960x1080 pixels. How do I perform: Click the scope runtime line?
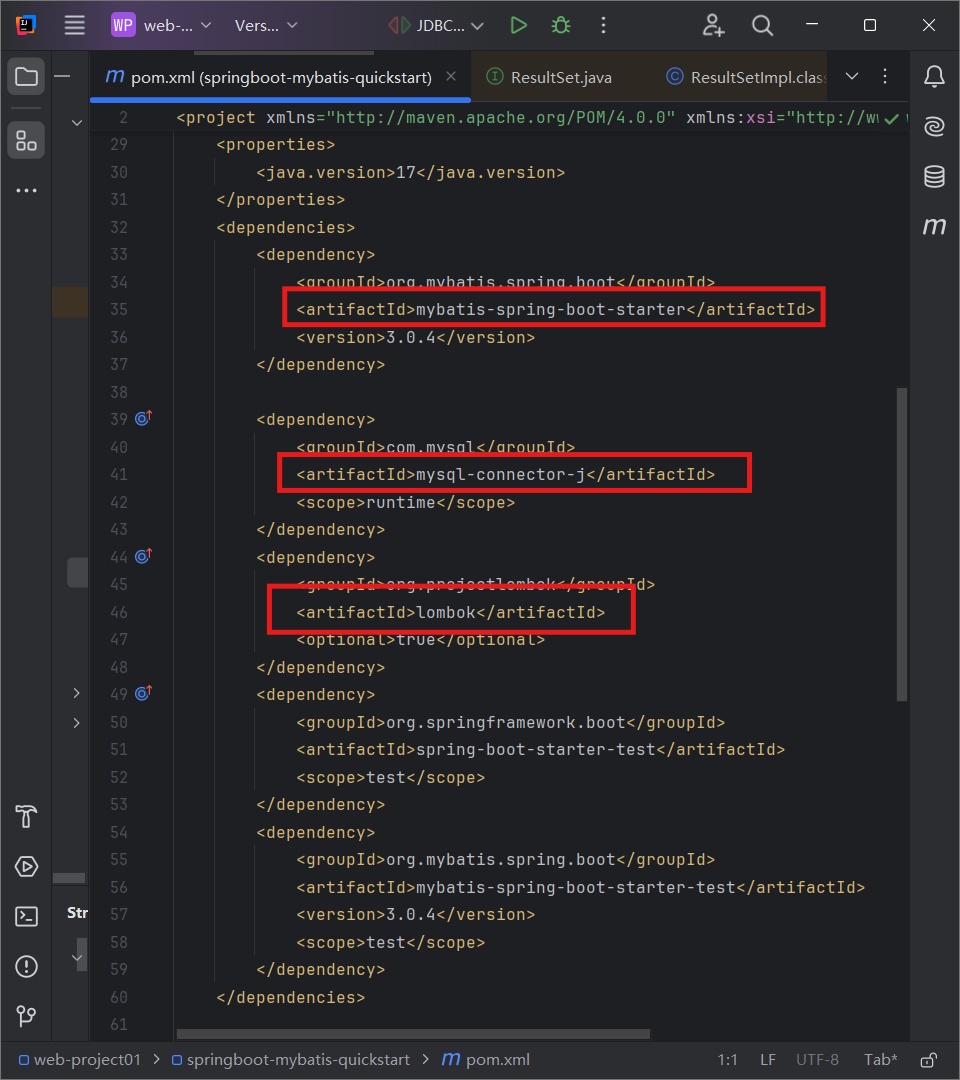406,502
